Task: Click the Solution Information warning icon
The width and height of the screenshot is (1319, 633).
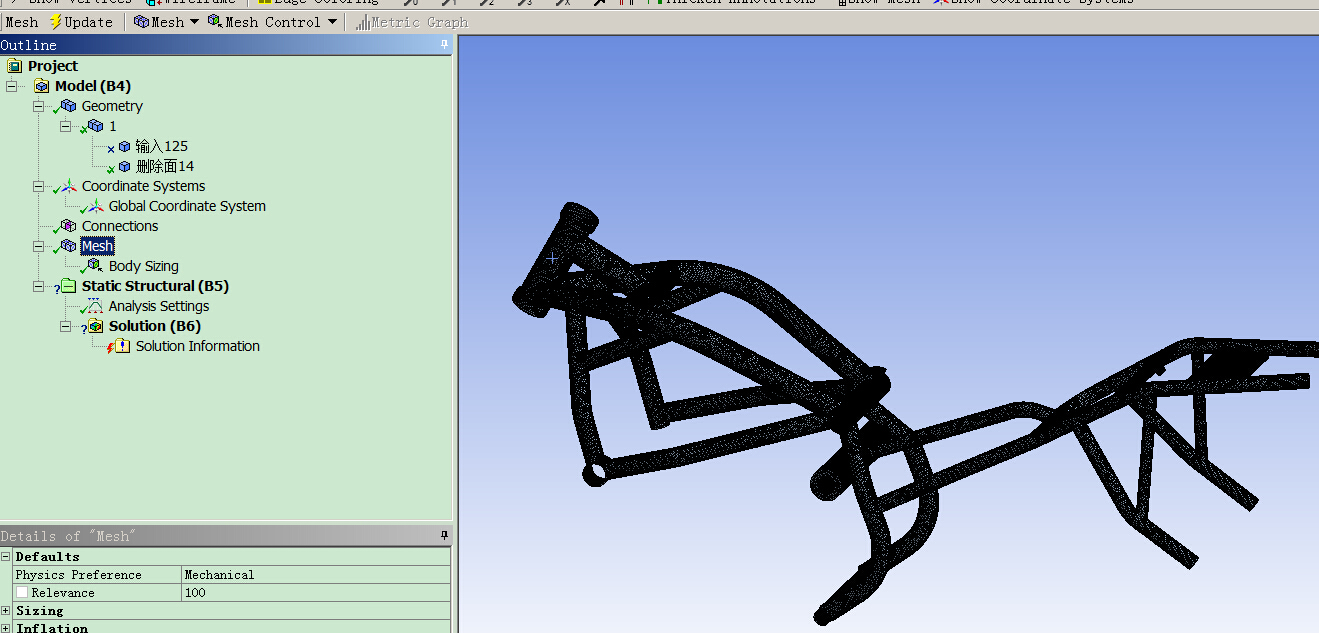Action: [122, 346]
